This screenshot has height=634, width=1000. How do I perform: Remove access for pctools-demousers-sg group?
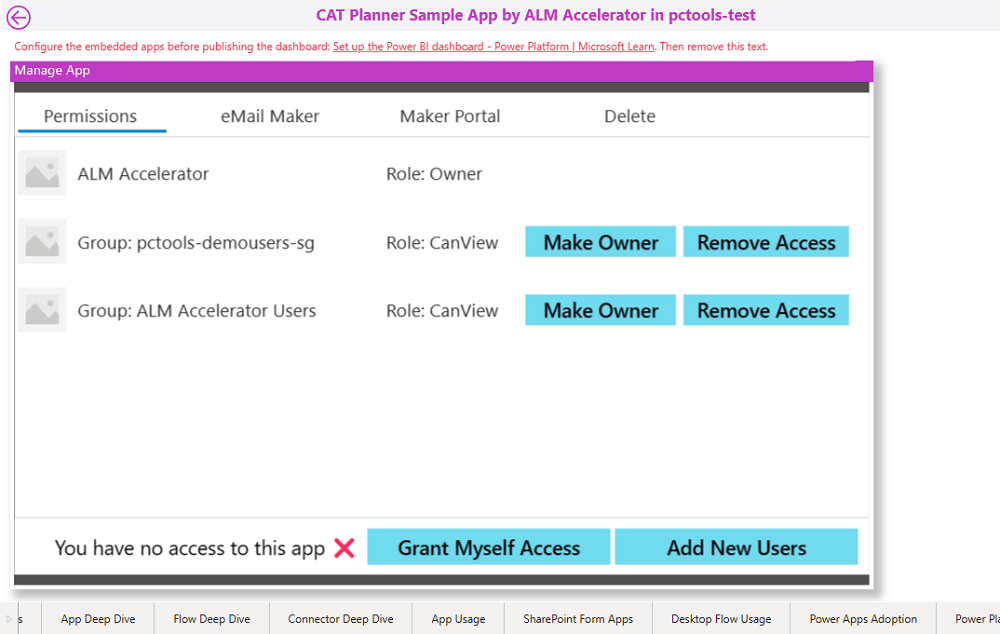(766, 242)
